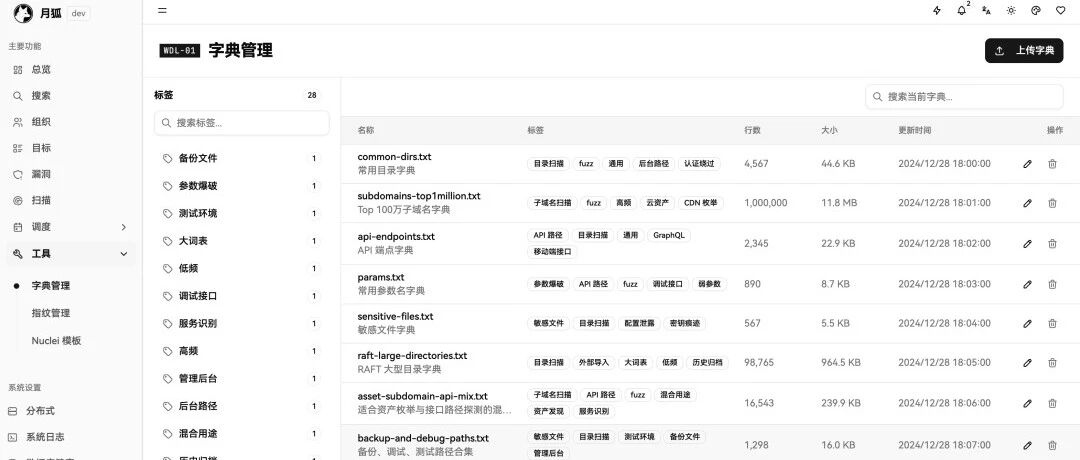
Task: Delete common-dirs.txt with trash icon
Action: (1052, 164)
